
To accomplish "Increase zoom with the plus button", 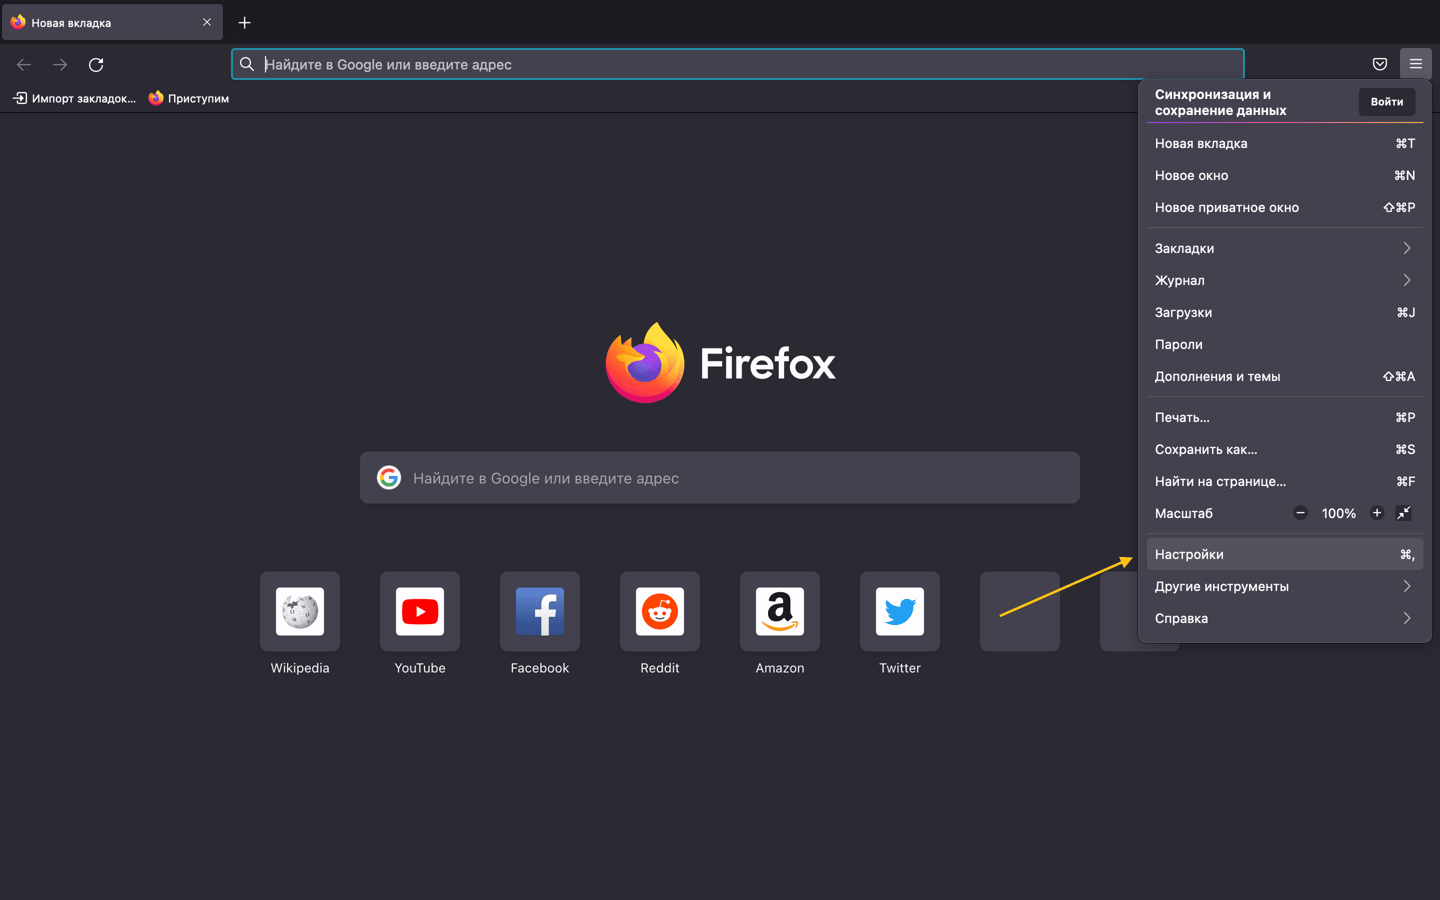I will coord(1376,513).
